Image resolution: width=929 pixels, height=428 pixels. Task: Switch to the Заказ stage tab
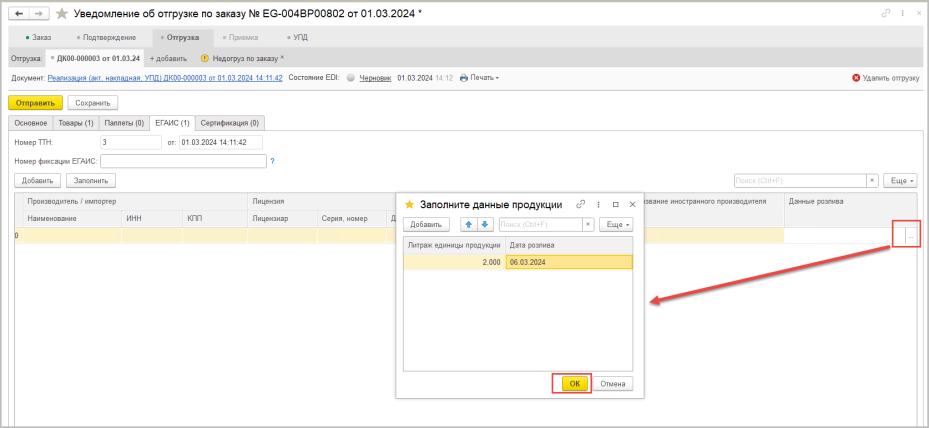[39, 37]
